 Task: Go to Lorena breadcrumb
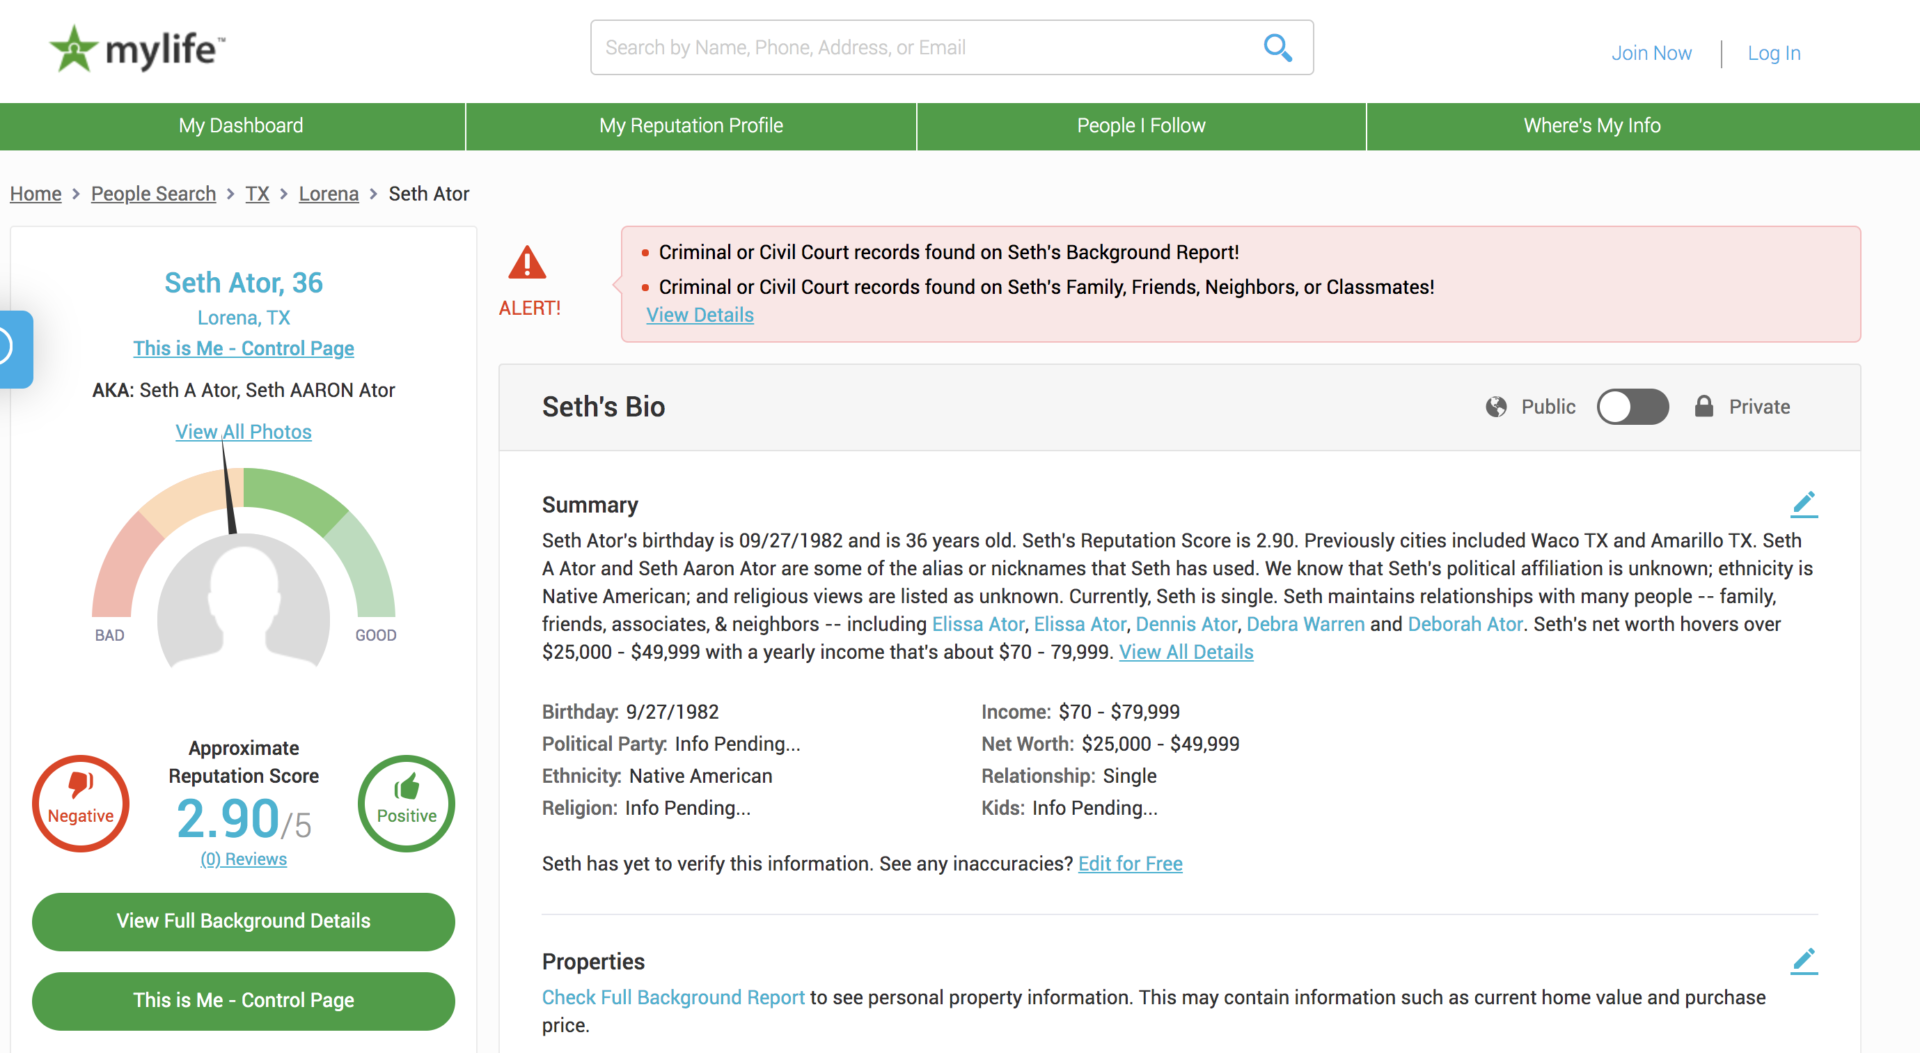click(328, 194)
